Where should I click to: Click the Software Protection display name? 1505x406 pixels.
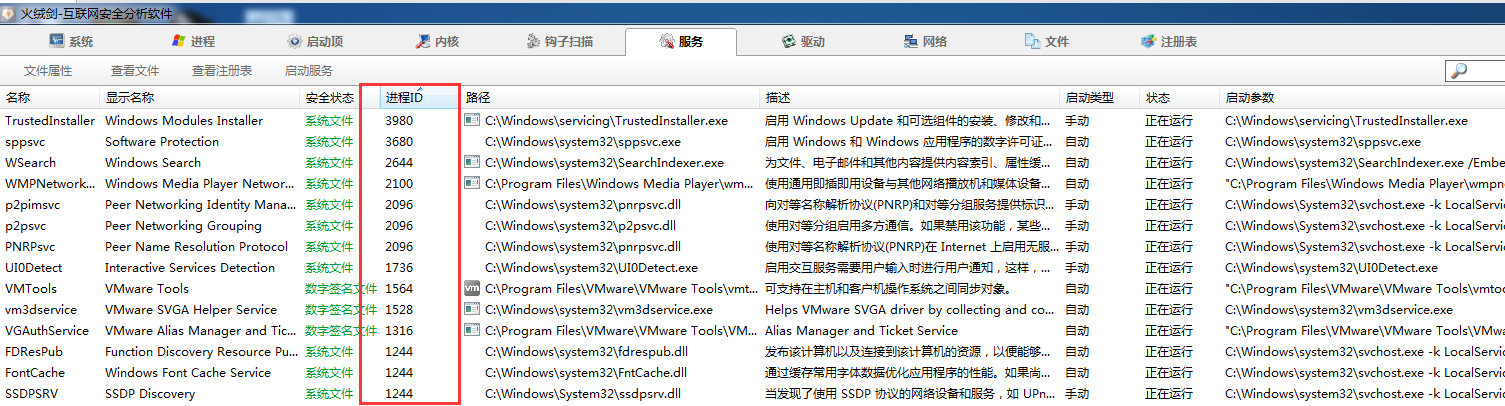click(x=162, y=141)
